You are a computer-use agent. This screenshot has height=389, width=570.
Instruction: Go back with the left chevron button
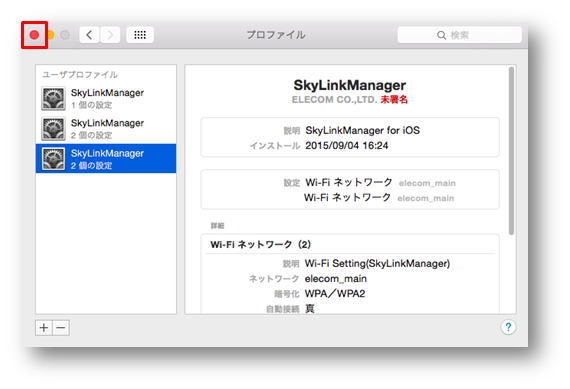click(89, 35)
